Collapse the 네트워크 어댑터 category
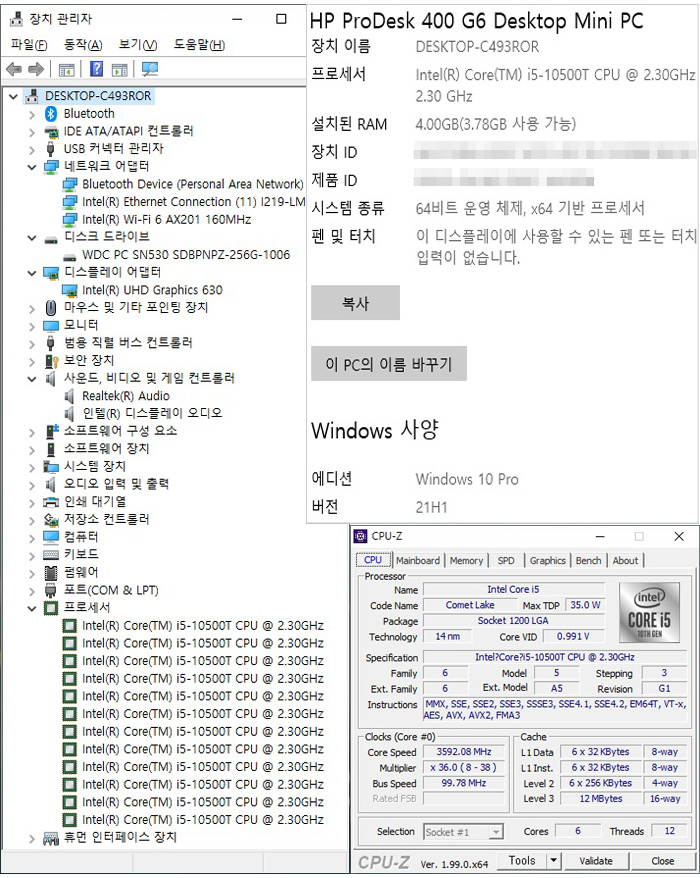700x878 pixels. coord(32,167)
